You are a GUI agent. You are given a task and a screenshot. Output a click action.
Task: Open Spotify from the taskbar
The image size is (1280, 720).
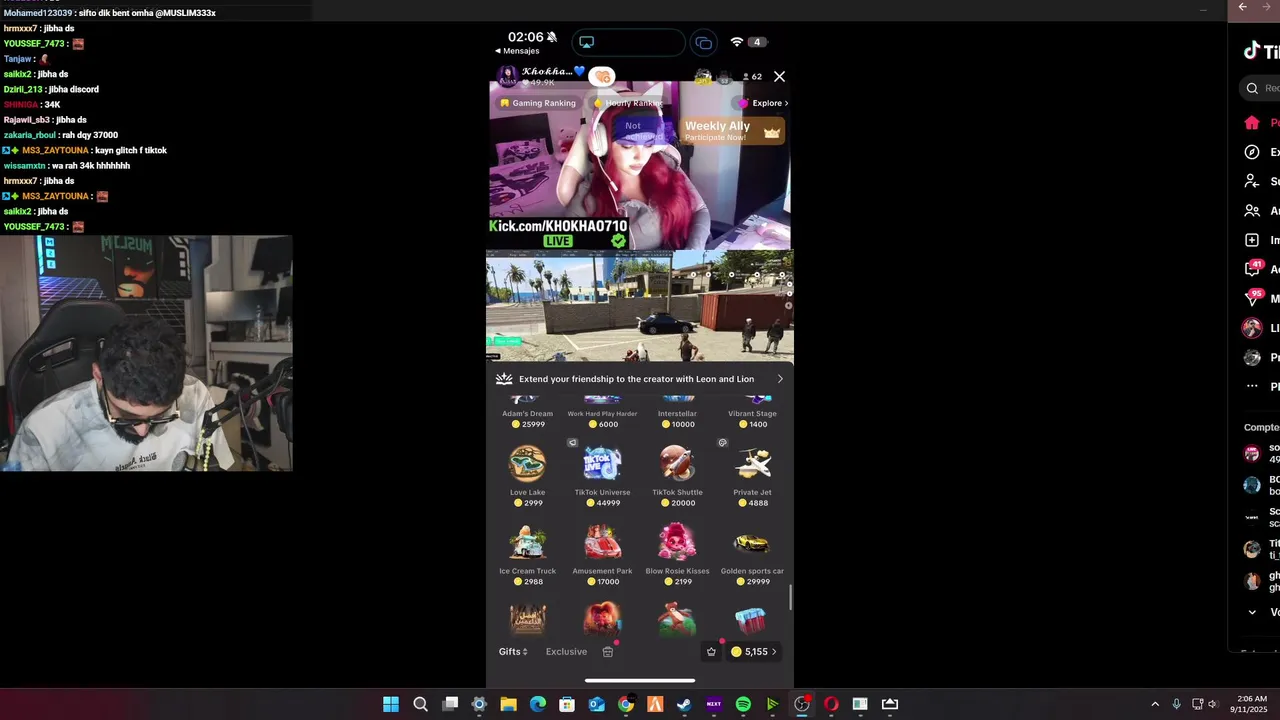[743, 704]
